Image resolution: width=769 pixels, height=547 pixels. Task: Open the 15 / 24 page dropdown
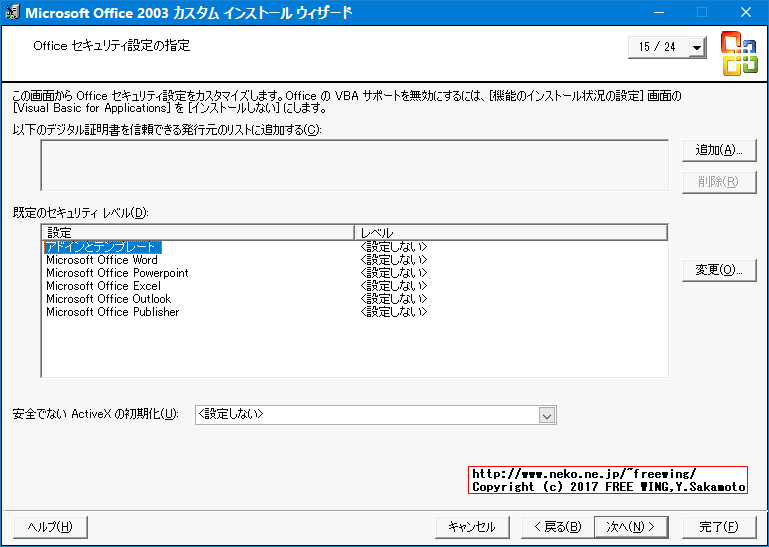pos(696,48)
